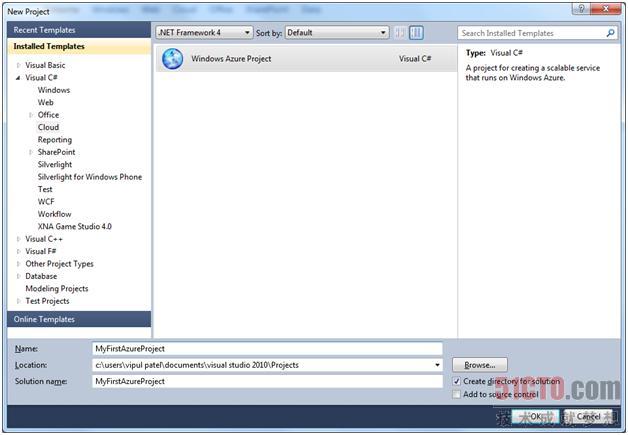The width and height of the screenshot is (628, 435).
Task: Select the Installed Templates section
Action: pyautogui.click(x=79, y=46)
